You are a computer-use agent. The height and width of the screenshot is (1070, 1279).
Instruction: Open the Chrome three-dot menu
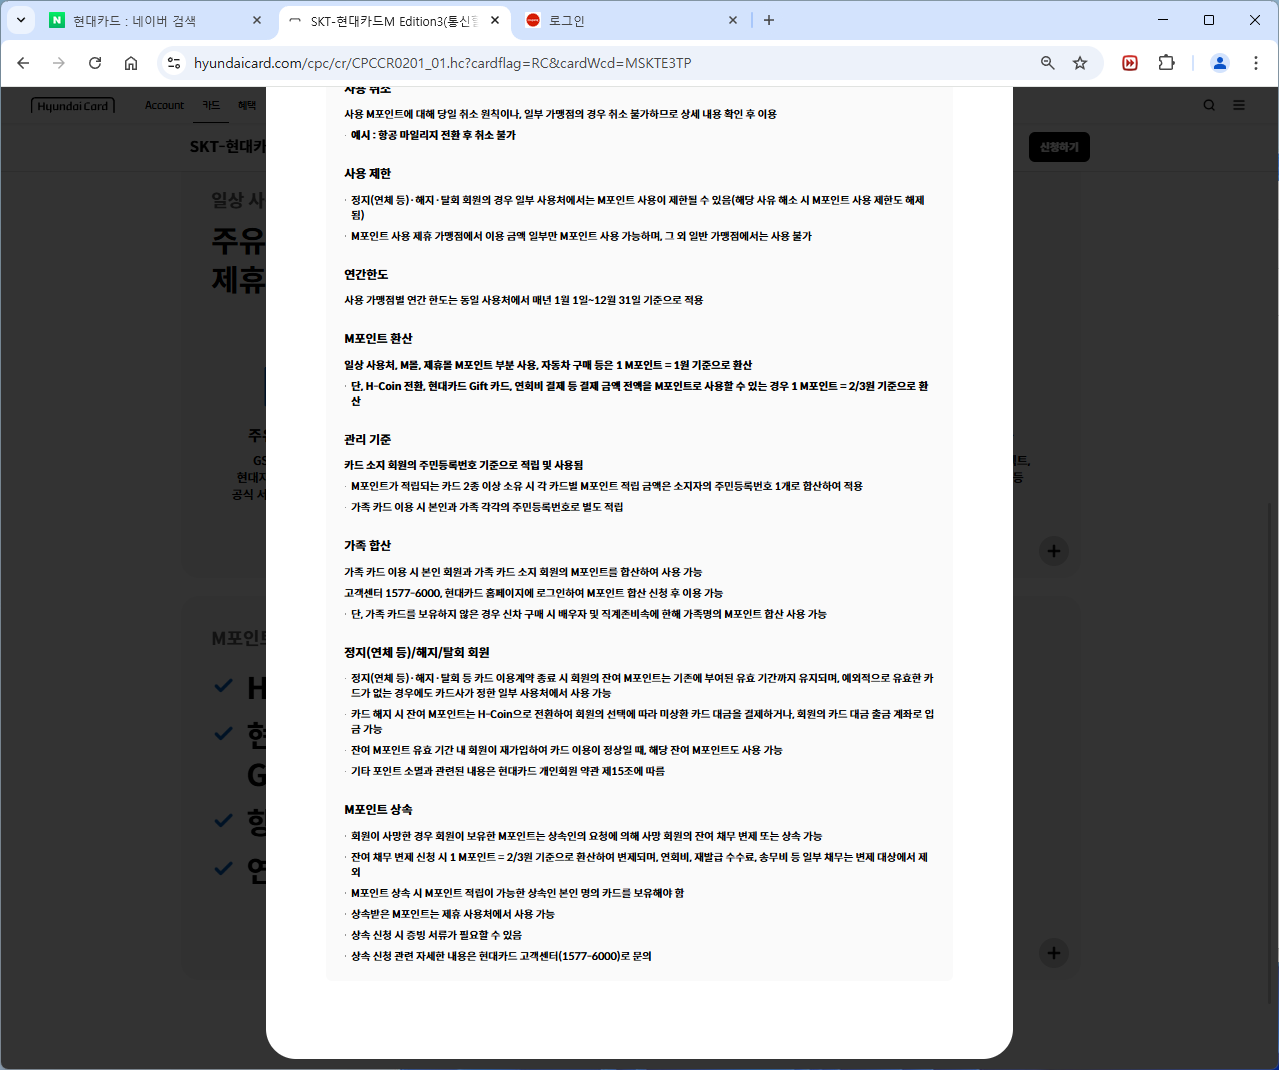click(1256, 63)
